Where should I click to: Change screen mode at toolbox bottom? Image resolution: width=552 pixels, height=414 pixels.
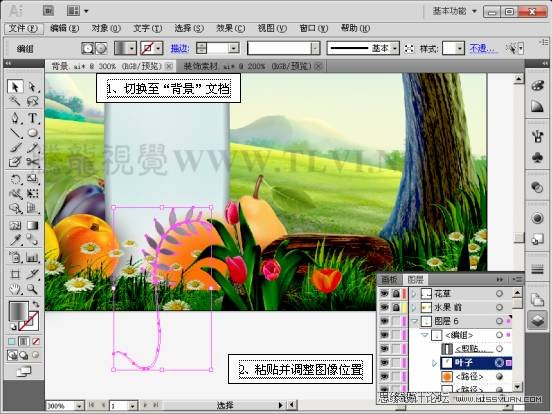point(24,371)
